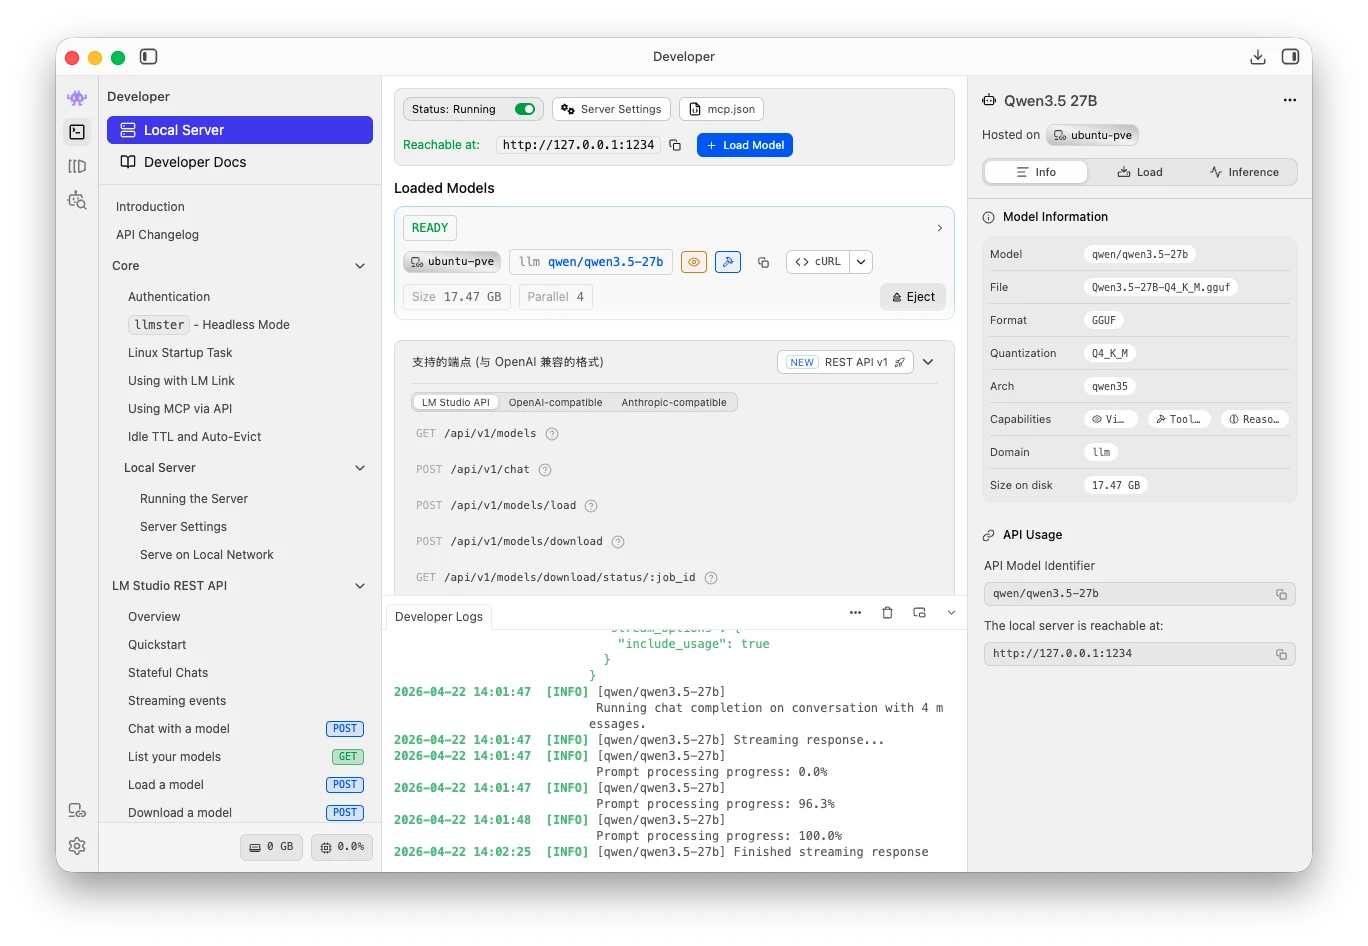Open the Quickstart docs page
1368x946 pixels.
pos(157,645)
